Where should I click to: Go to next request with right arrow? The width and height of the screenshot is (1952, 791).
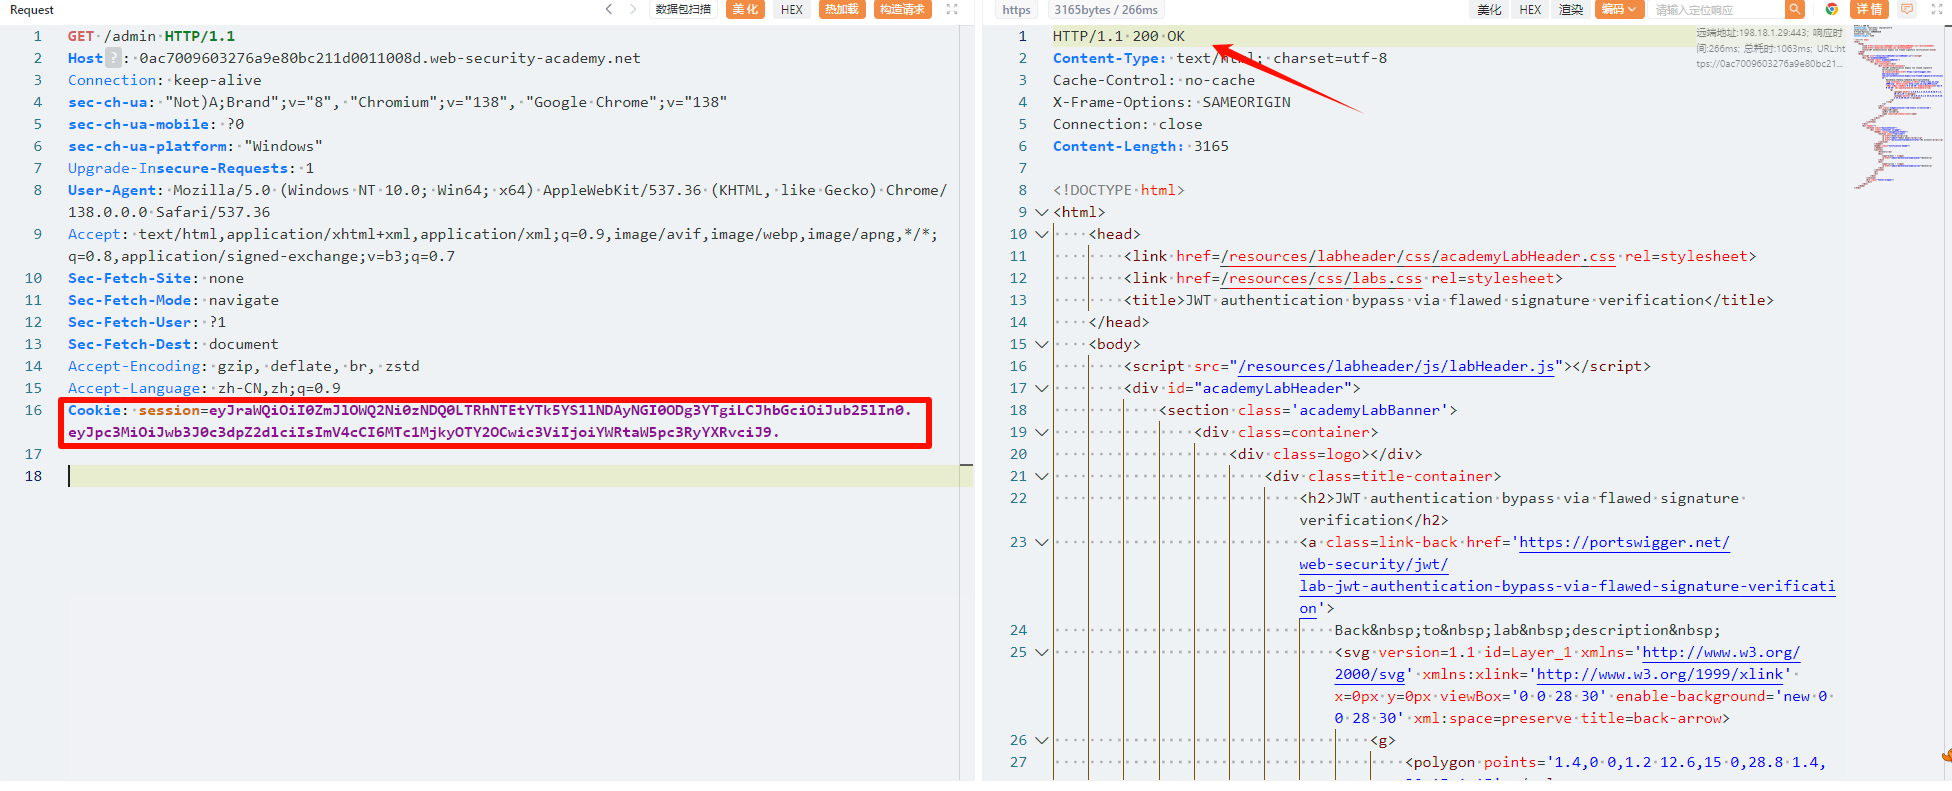click(633, 9)
